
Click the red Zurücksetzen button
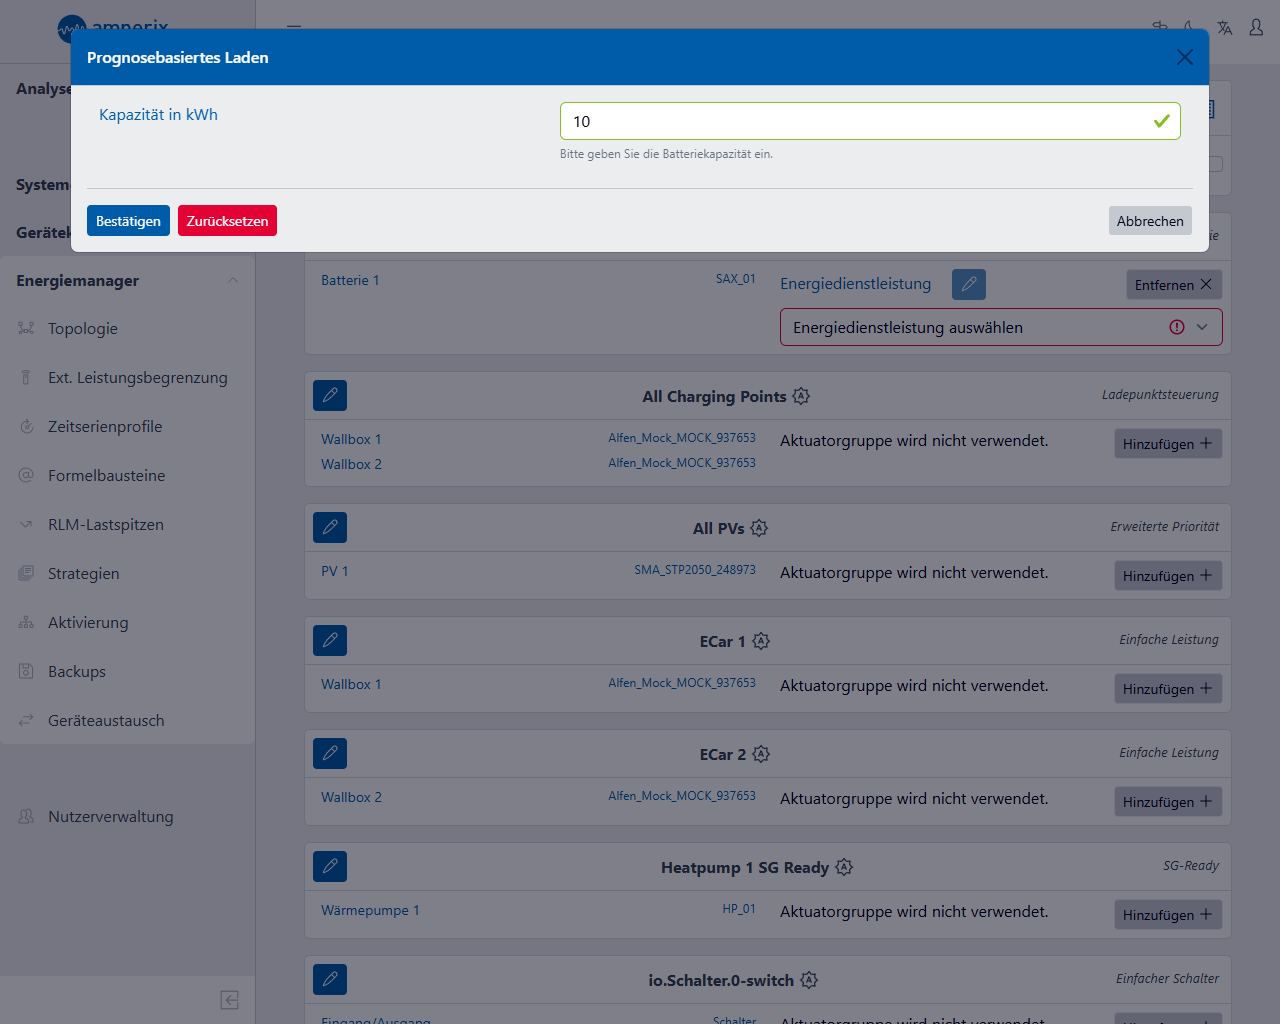pyautogui.click(x=227, y=221)
